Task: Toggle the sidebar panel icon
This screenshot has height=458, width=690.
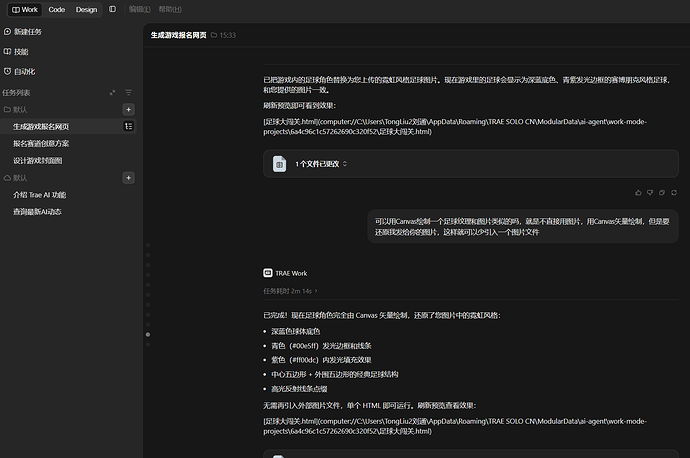Action: pyautogui.click(x=113, y=9)
